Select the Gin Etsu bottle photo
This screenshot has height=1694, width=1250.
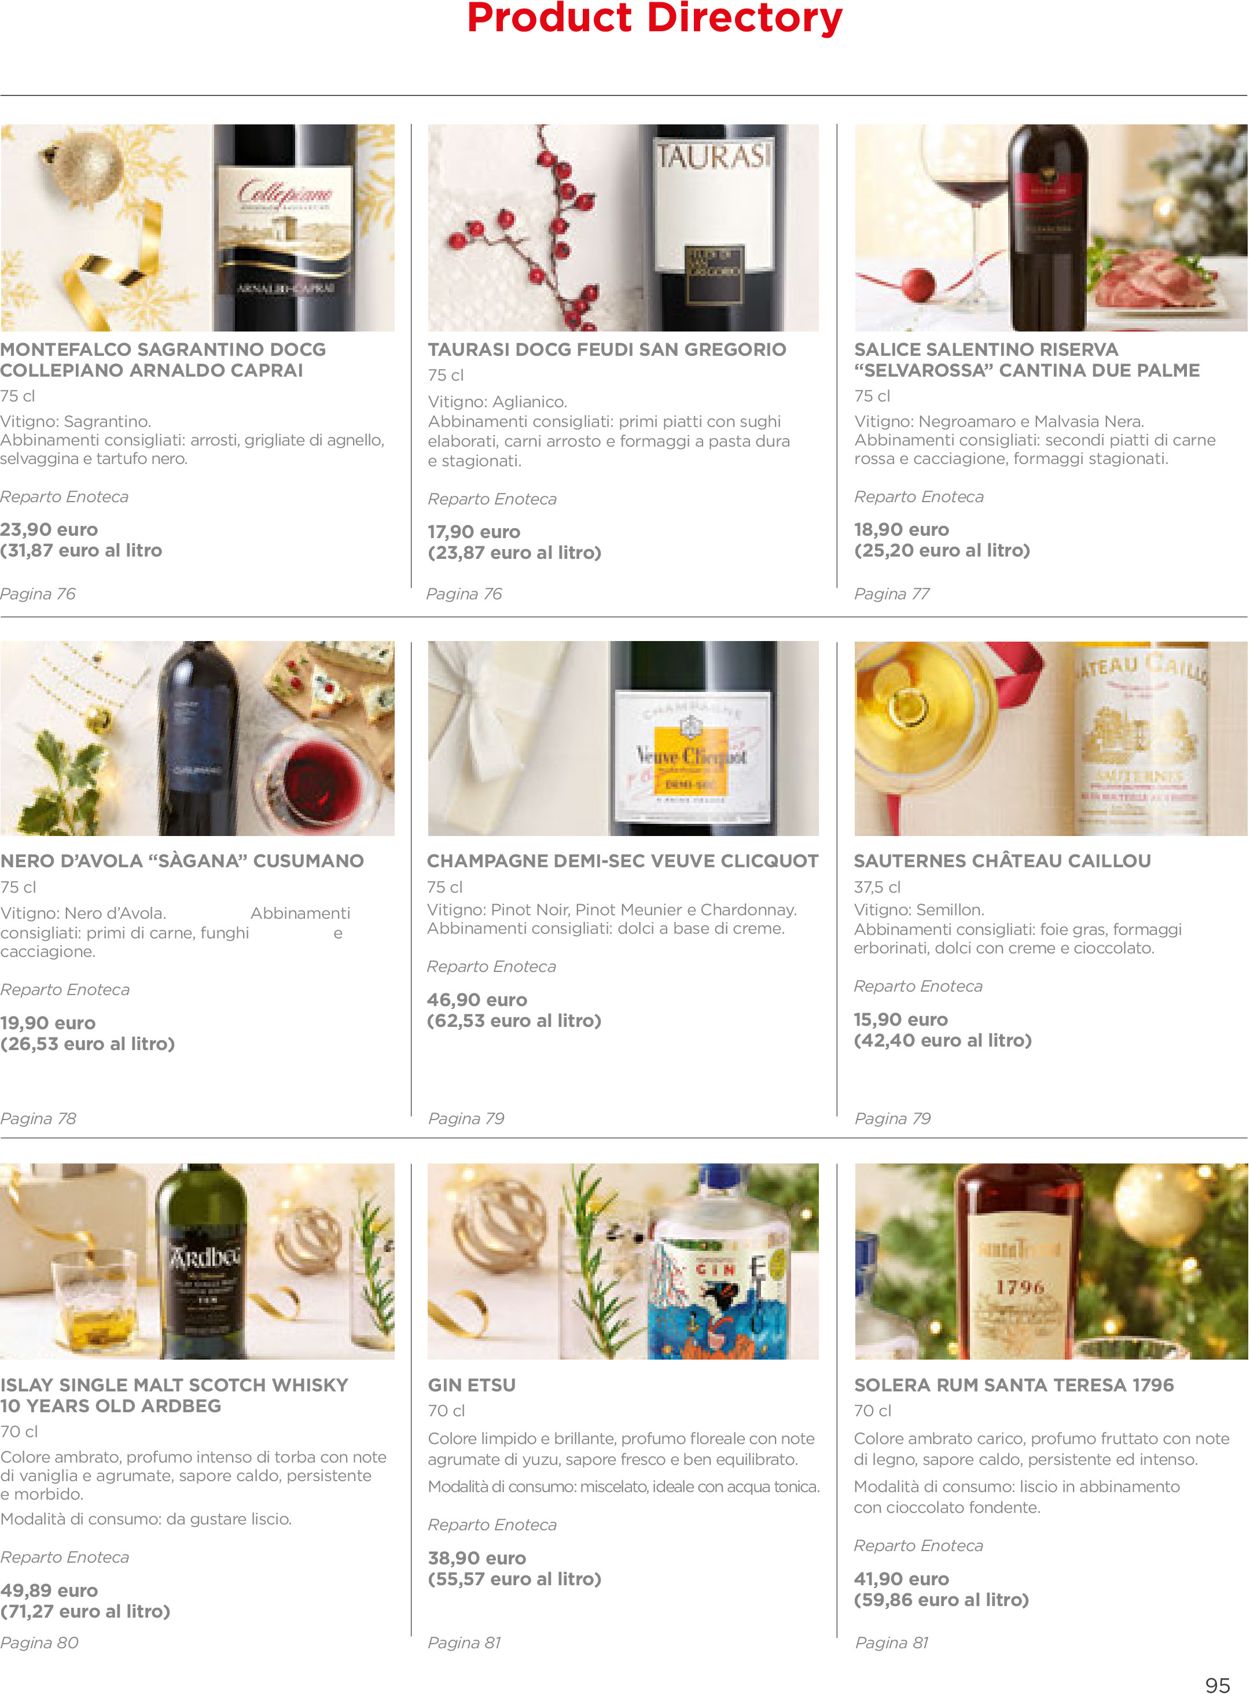[623, 1261]
